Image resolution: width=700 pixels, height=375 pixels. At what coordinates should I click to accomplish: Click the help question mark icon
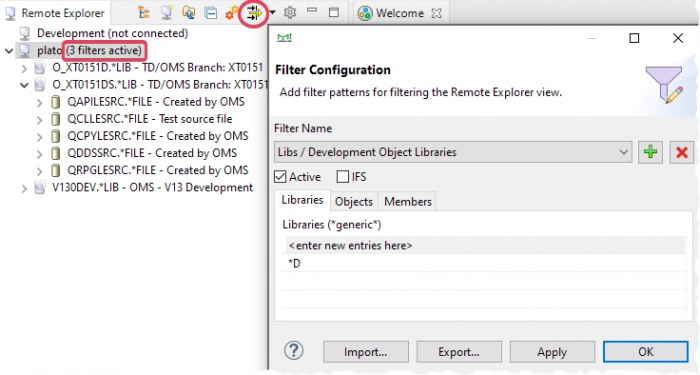(294, 351)
